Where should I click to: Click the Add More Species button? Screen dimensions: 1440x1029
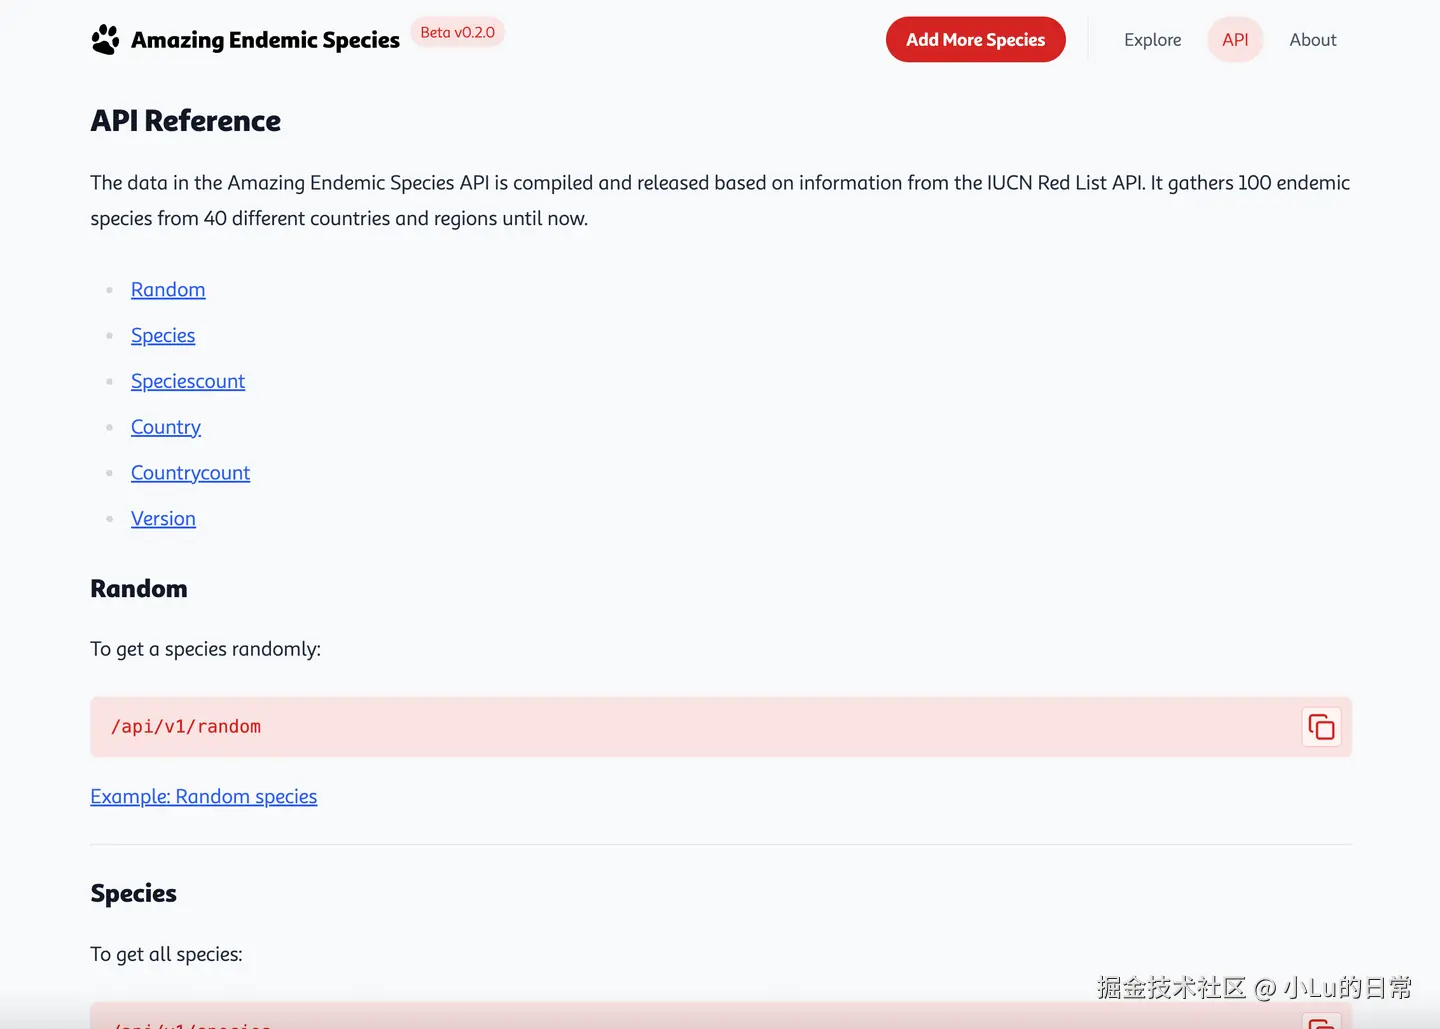coord(976,40)
